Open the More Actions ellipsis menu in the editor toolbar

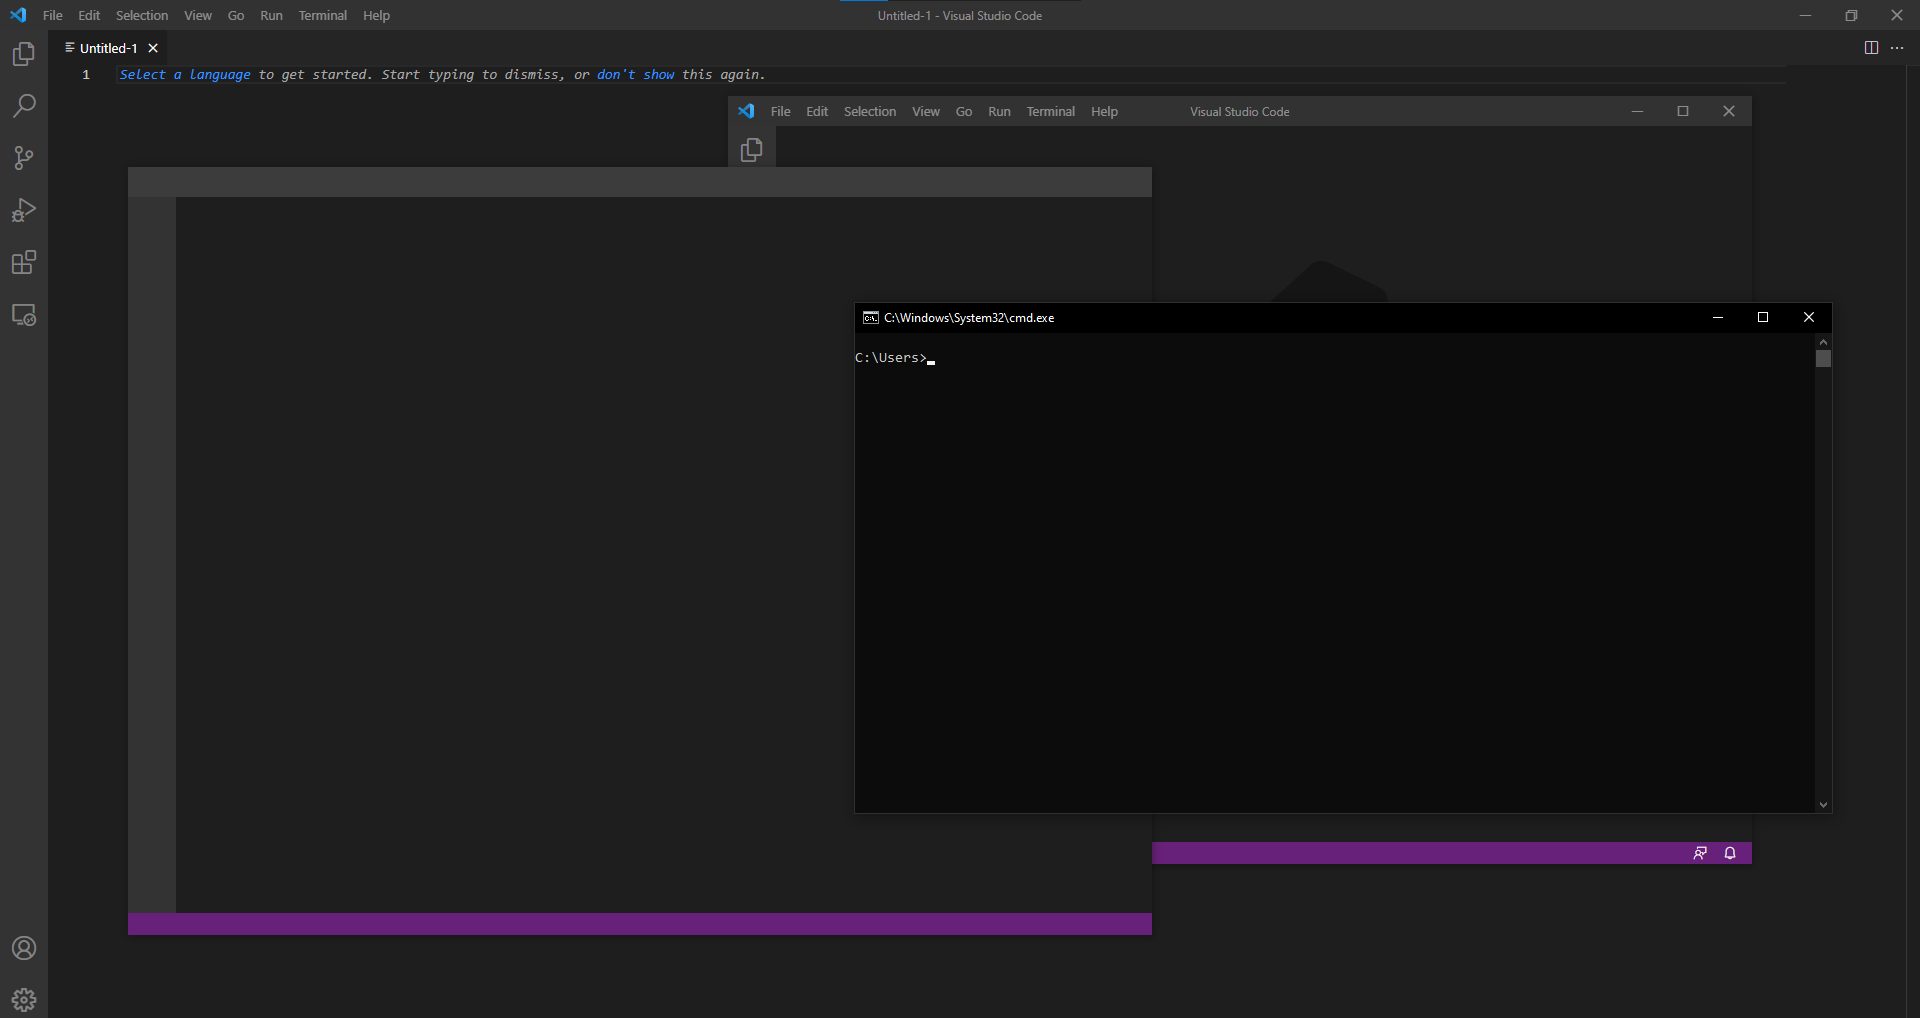1897,48
